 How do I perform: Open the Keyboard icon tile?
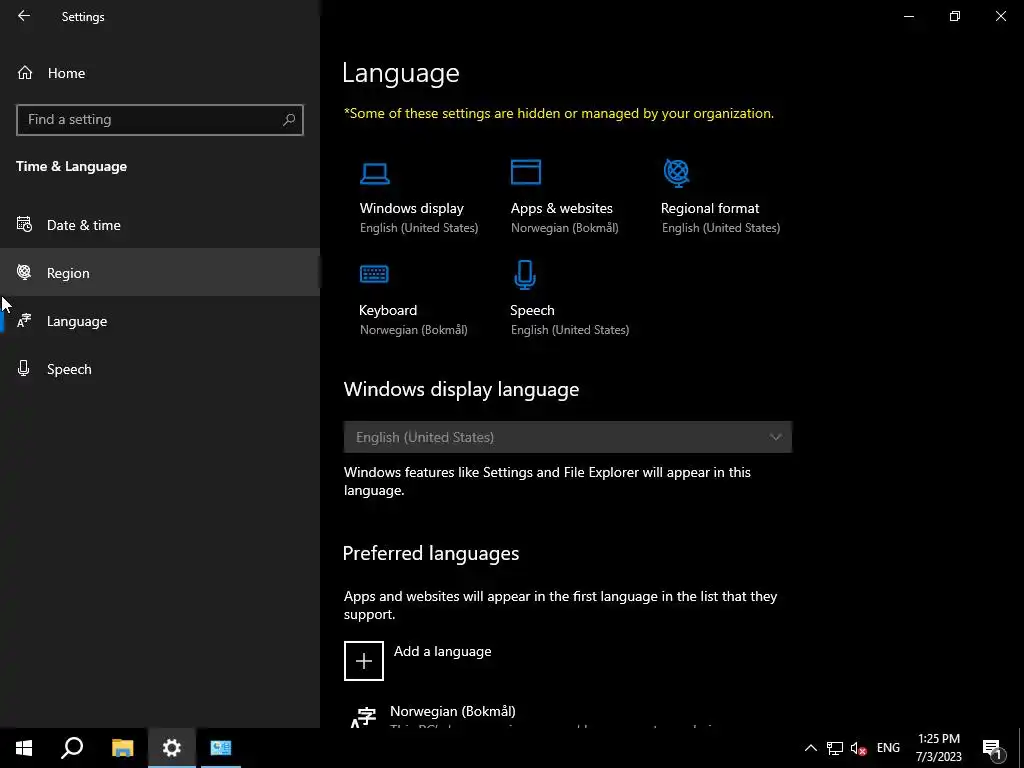(x=374, y=274)
